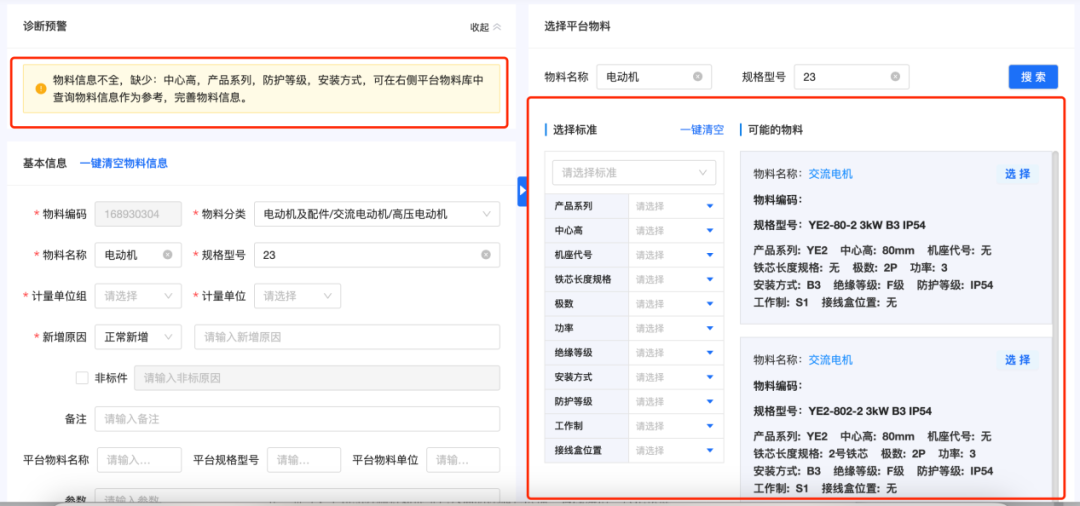Tick the 非标件 checkbox
Screen dimensions: 1080x506
pyautogui.click(x=82, y=378)
